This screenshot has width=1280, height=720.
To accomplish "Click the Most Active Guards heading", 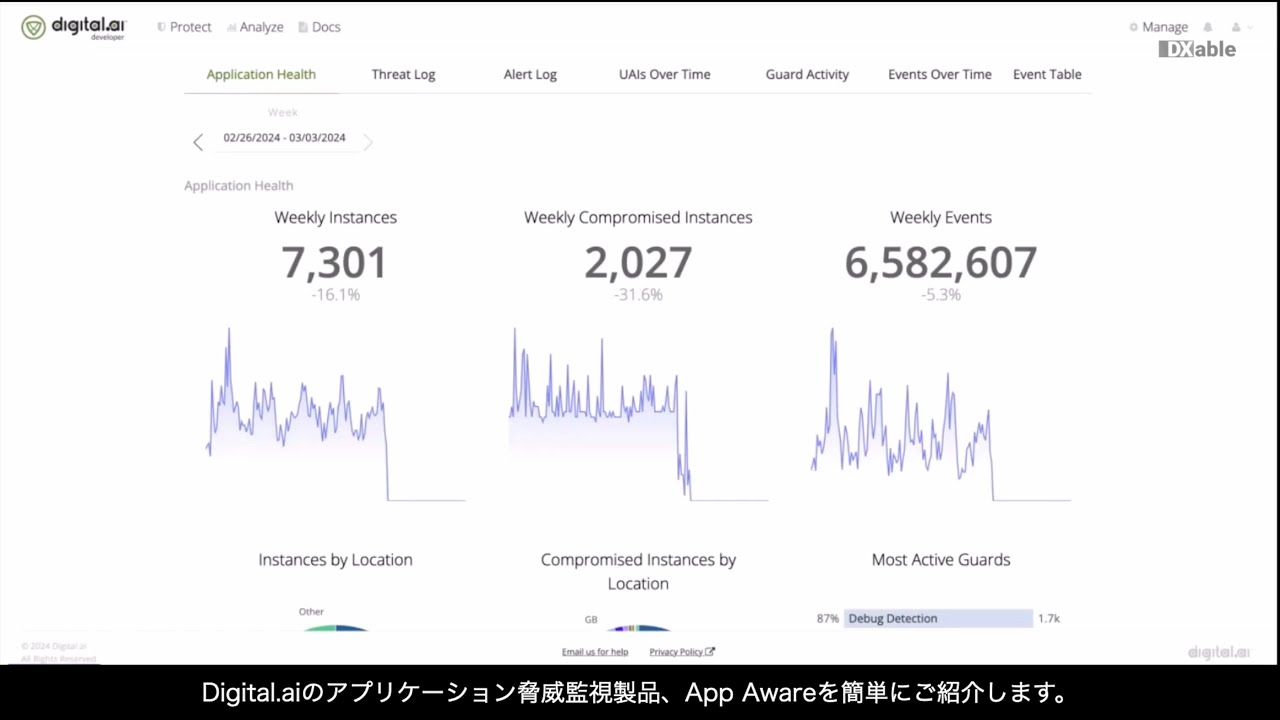I will (x=941, y=560).
